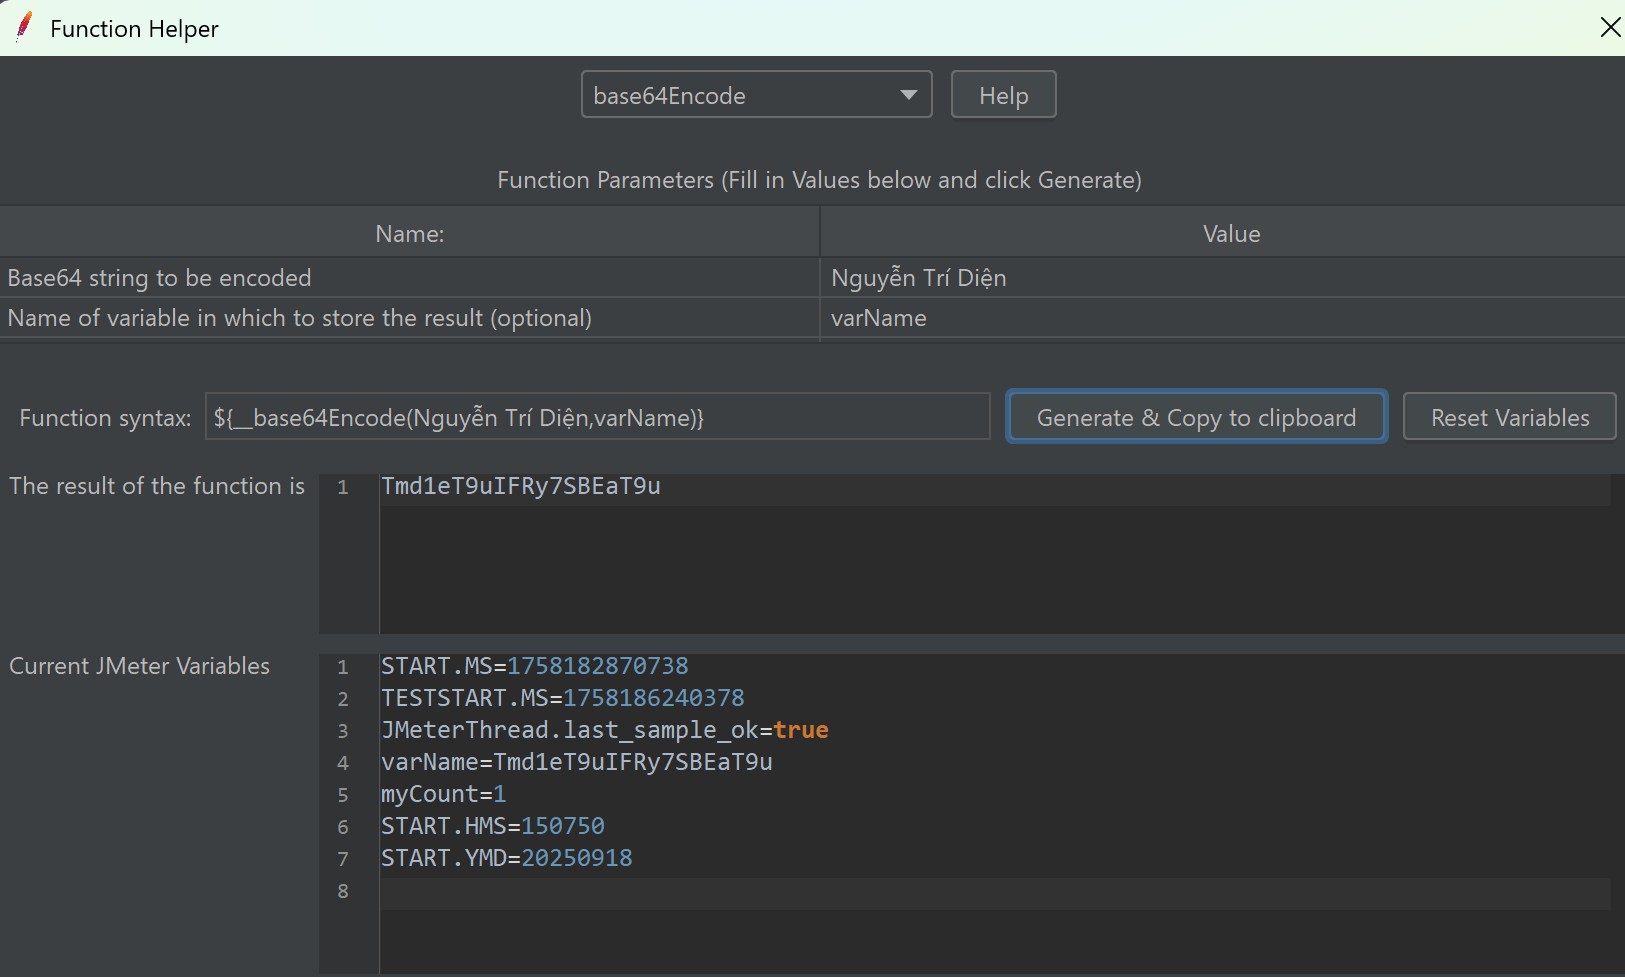This screenshot has height=977, width=1625.
Task: Close the Function Helper window
Action: pos(1610,27)
